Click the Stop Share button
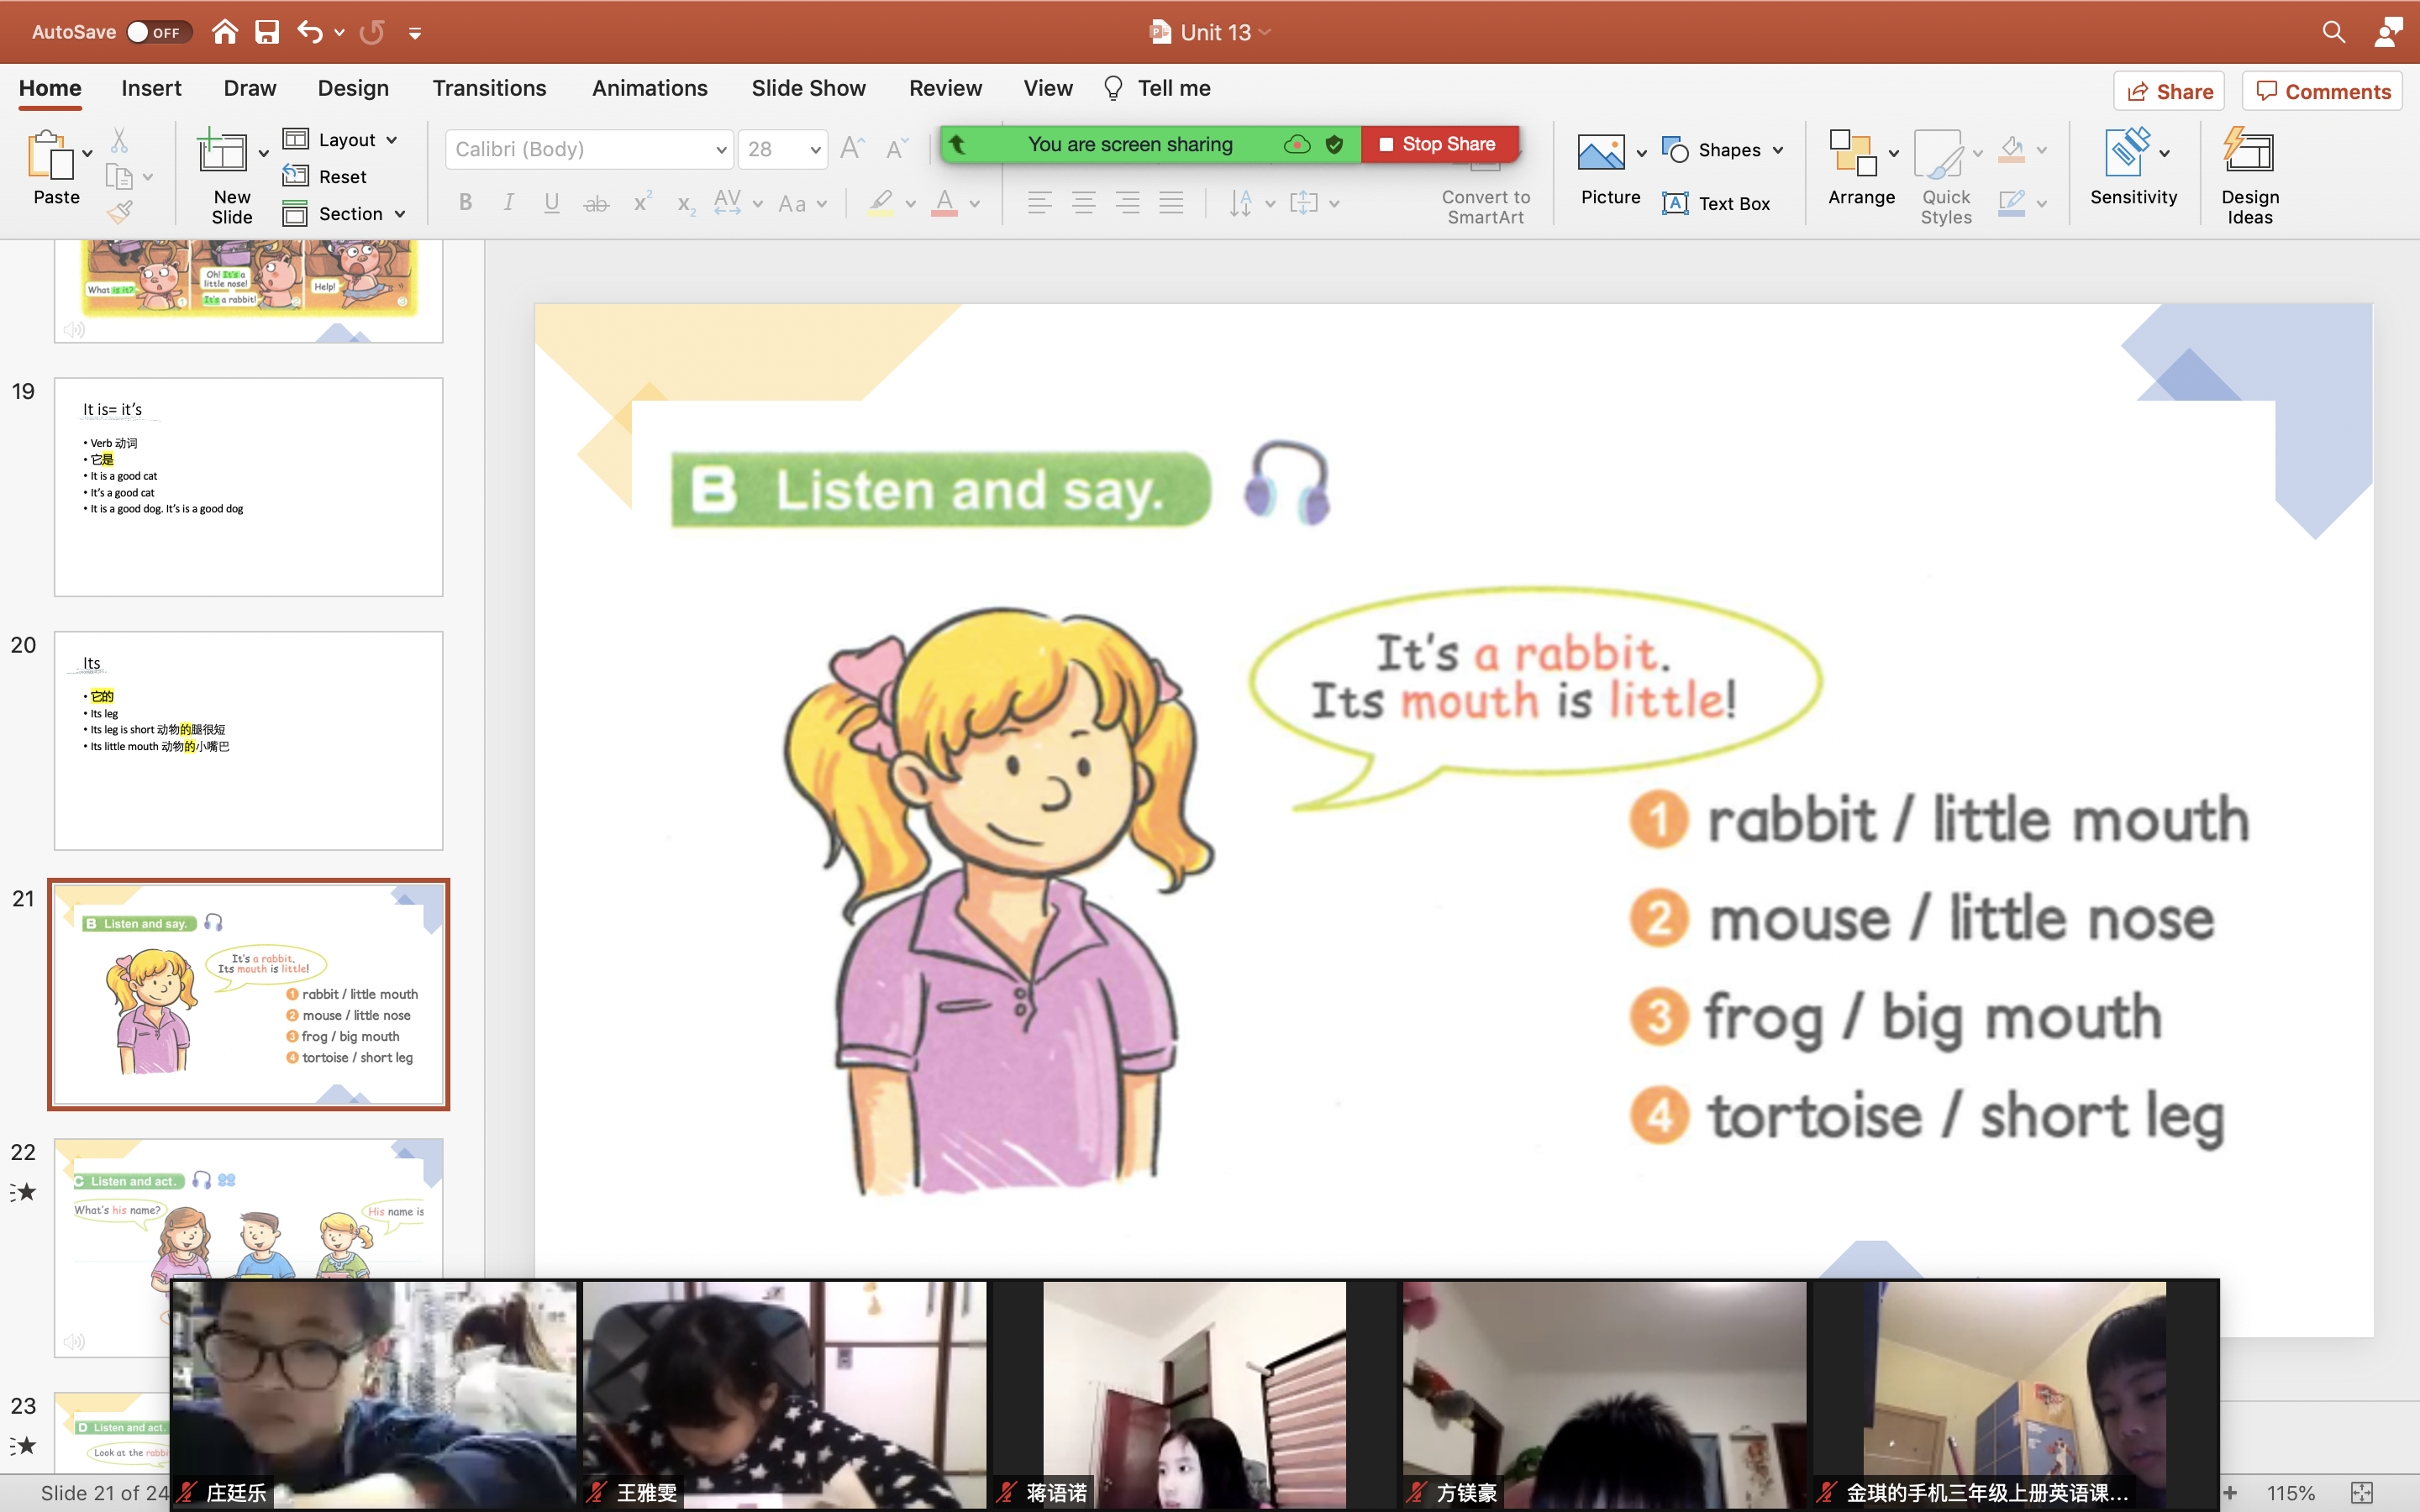This screenshot has height=1512, width=2420. pyautogui.click(x=1439, y=144)
